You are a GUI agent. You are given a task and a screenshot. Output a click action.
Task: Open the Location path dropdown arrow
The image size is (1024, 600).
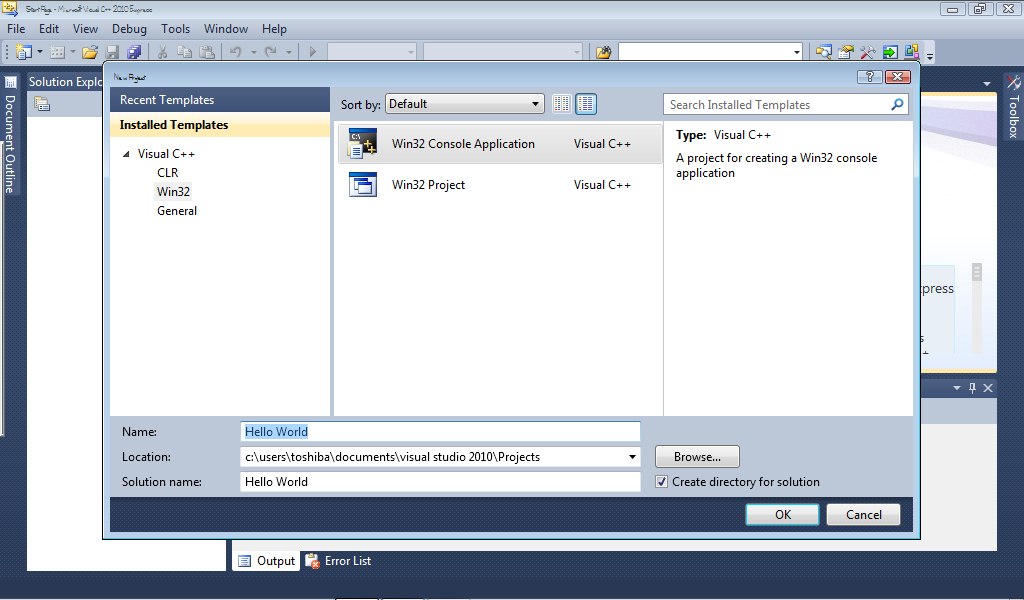(632, 457)
